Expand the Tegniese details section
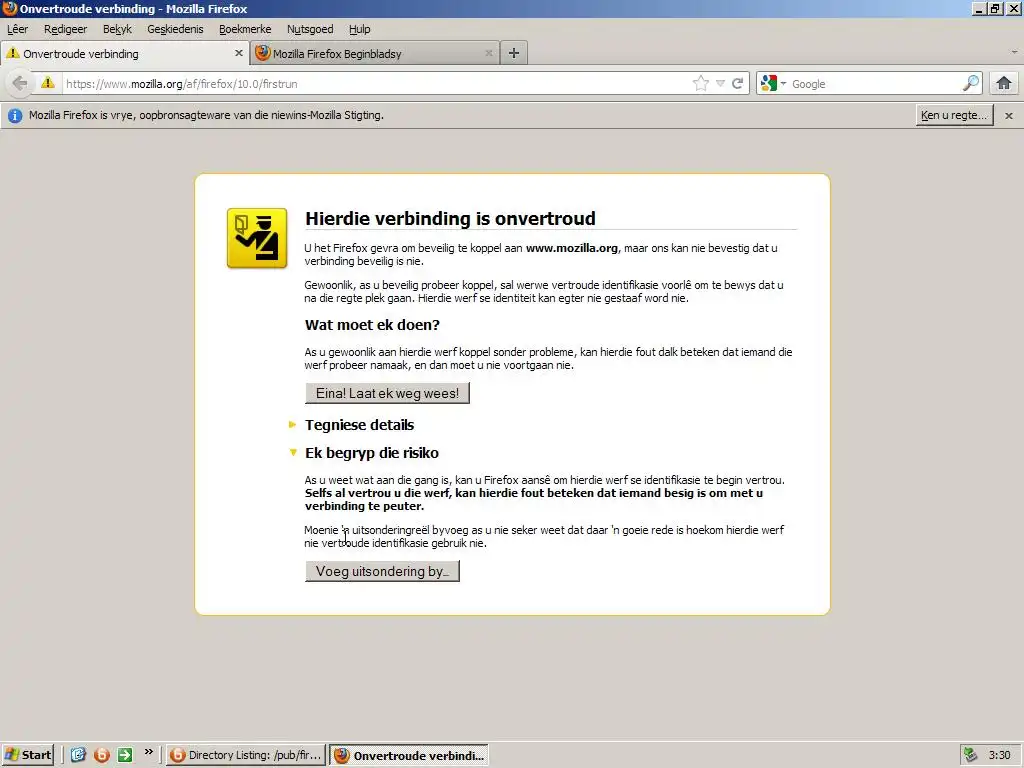 tap(359, 424)
